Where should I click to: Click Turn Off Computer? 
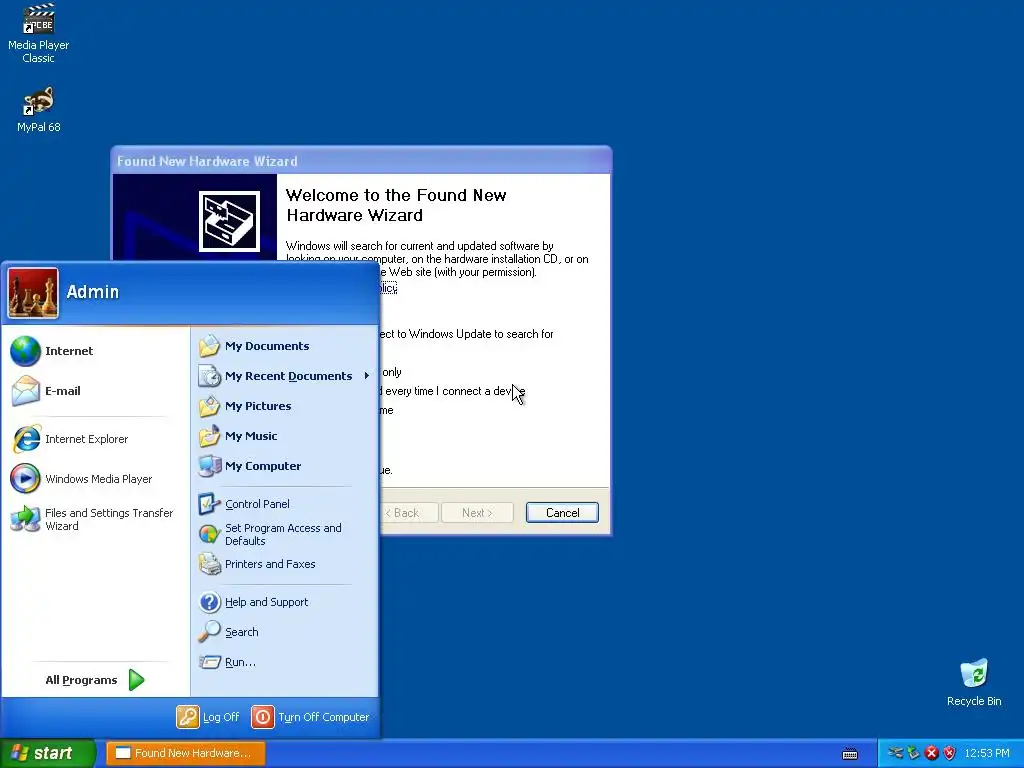click(310, 717)
